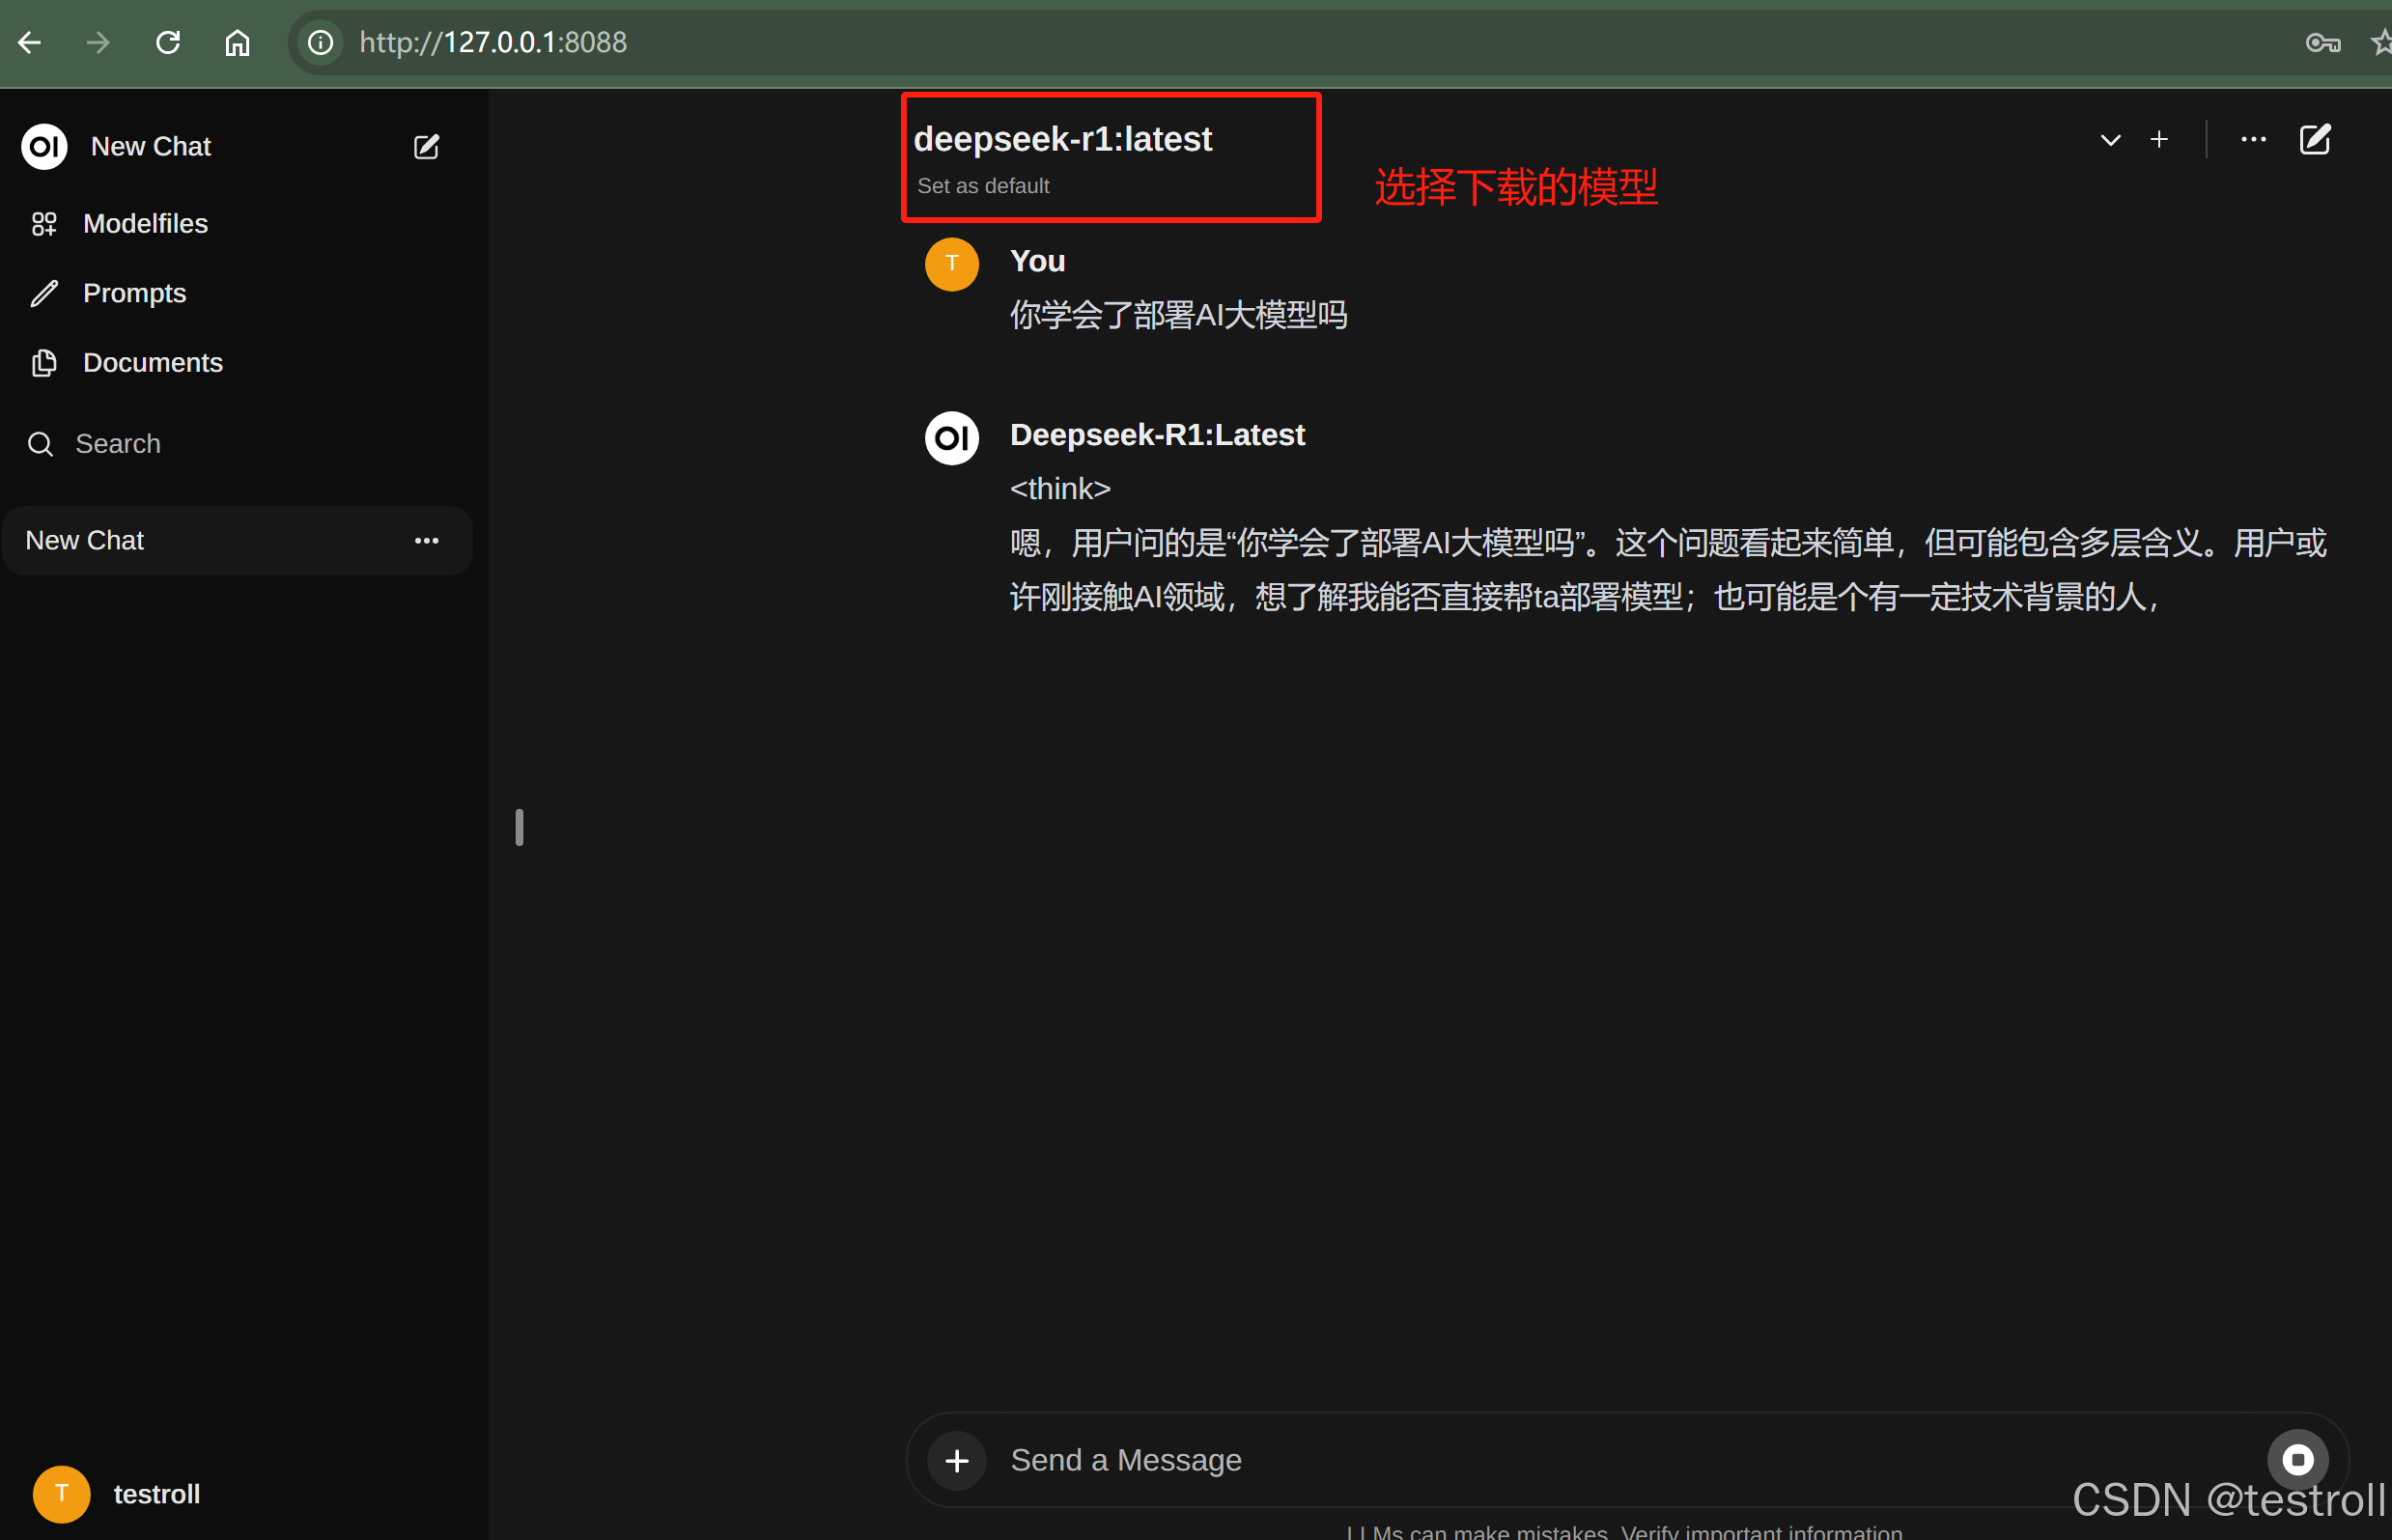Screen dimensions: 2392x1540
Task: Open Modelfiles from the sidebar
Action: coord(145,223)
